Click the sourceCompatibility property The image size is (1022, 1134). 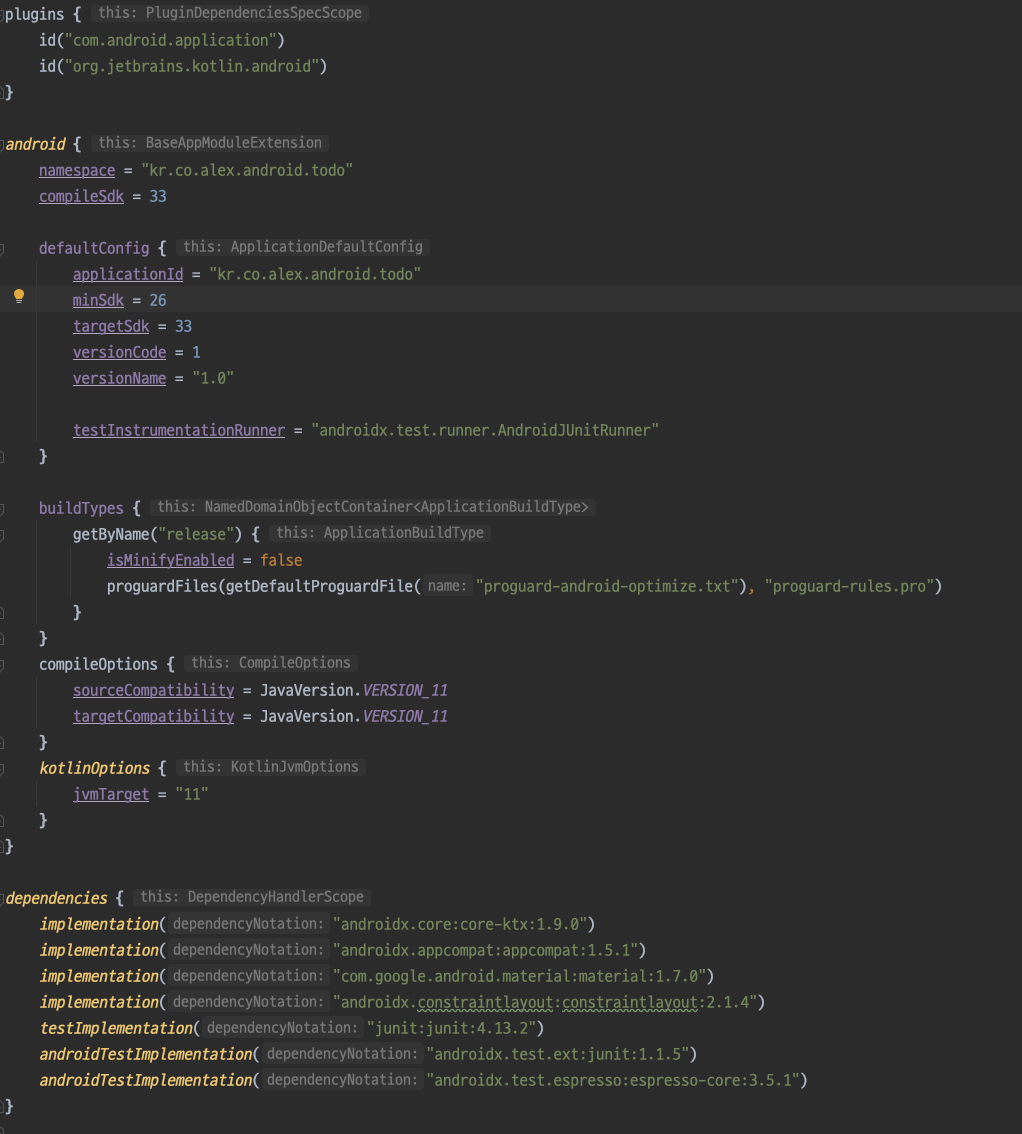[153, 691]
